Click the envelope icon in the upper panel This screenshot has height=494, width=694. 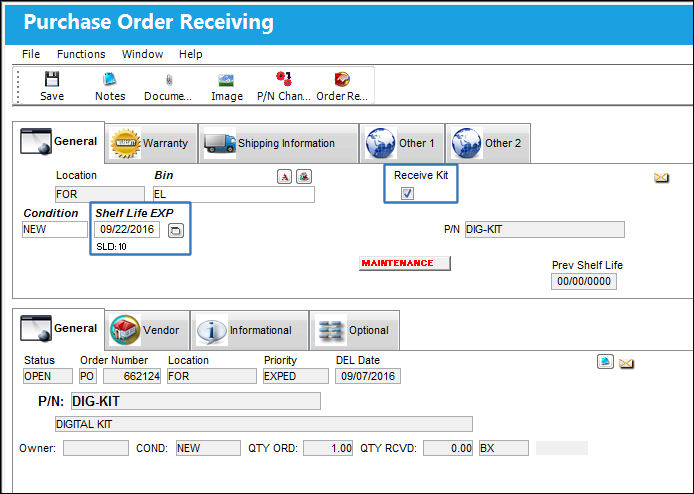pos(661,178)
